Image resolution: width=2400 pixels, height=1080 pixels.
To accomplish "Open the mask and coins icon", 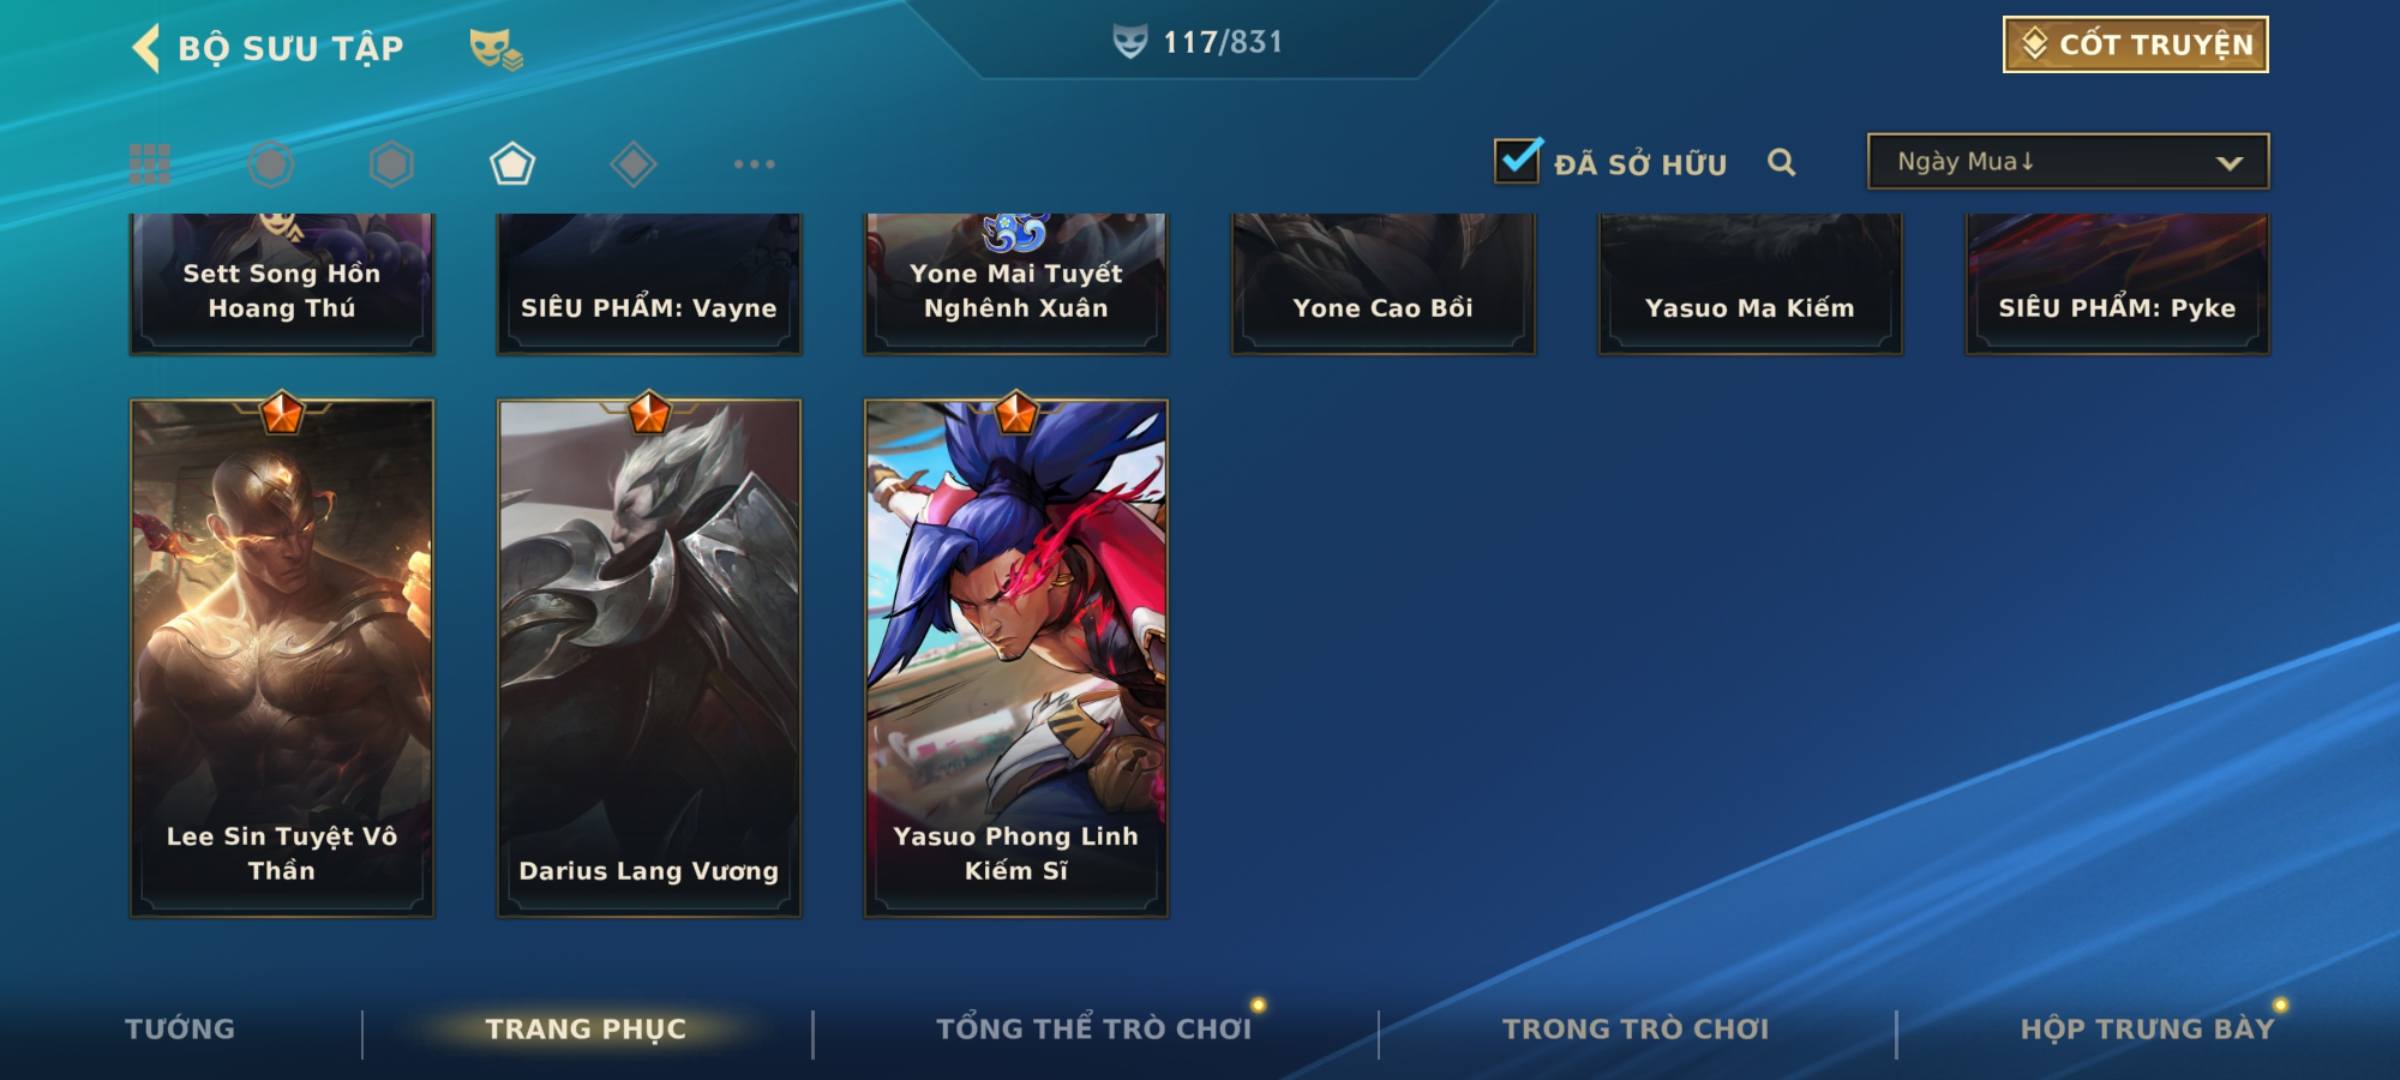I will (x=496, y=48).
